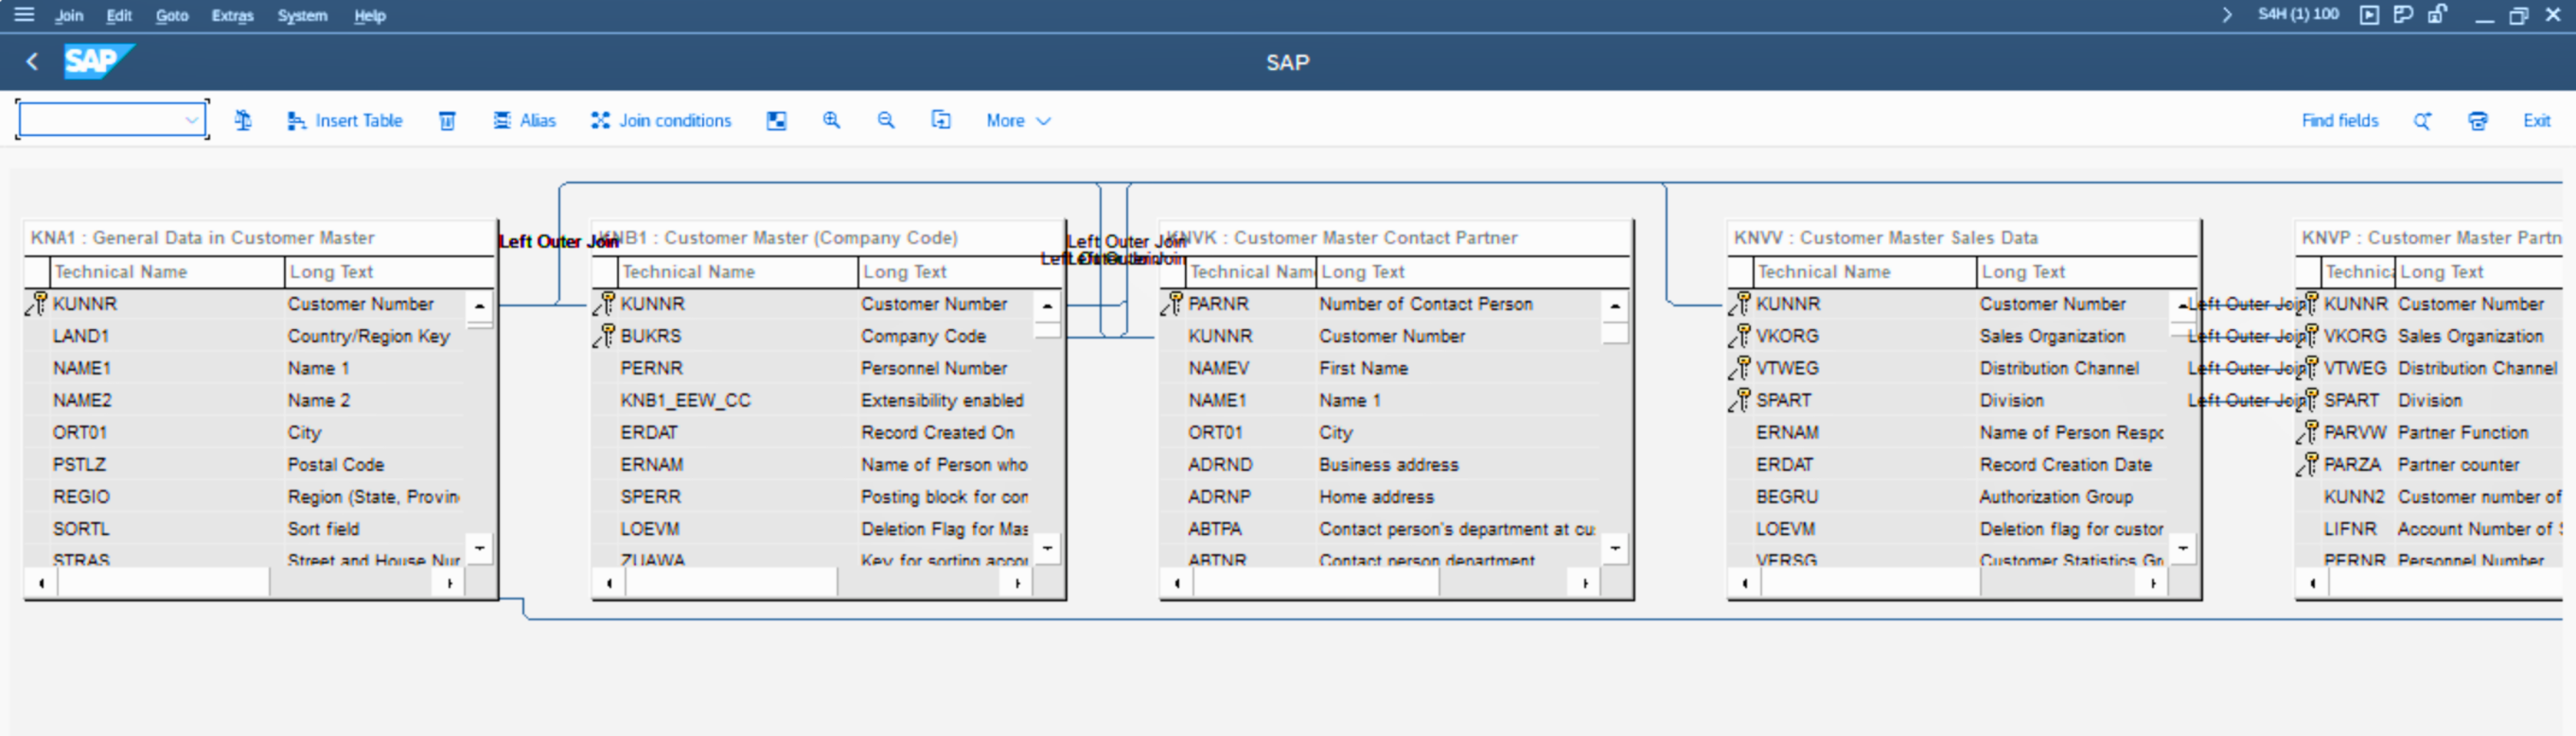Open the Extras menu
The image size is (2576, 736).
point(232,15)
